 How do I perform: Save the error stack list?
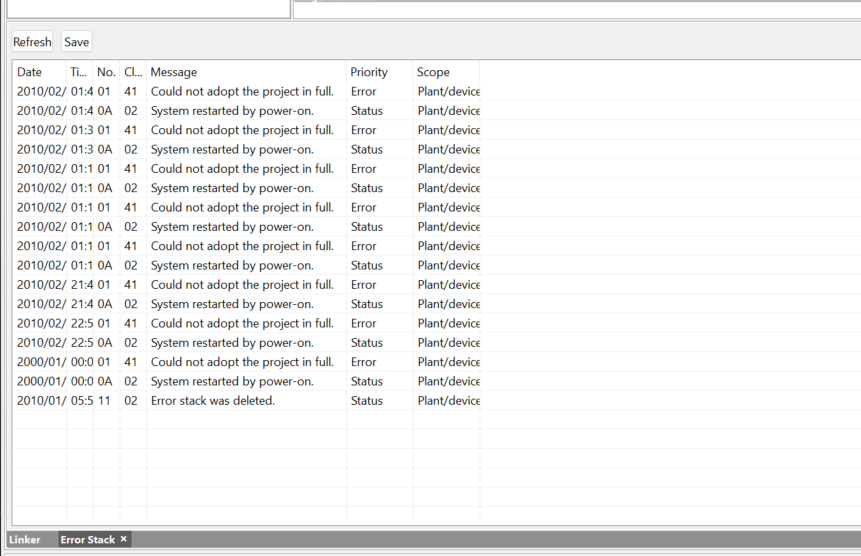76,42
